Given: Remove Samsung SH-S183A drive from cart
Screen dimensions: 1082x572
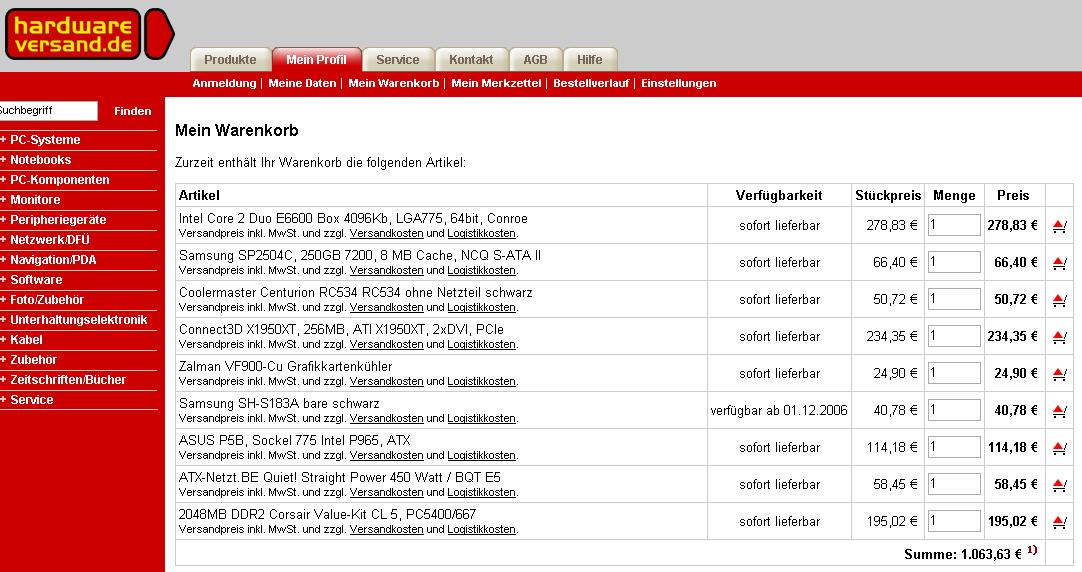Looking at the screenshot, I should tap(1059, 411).
